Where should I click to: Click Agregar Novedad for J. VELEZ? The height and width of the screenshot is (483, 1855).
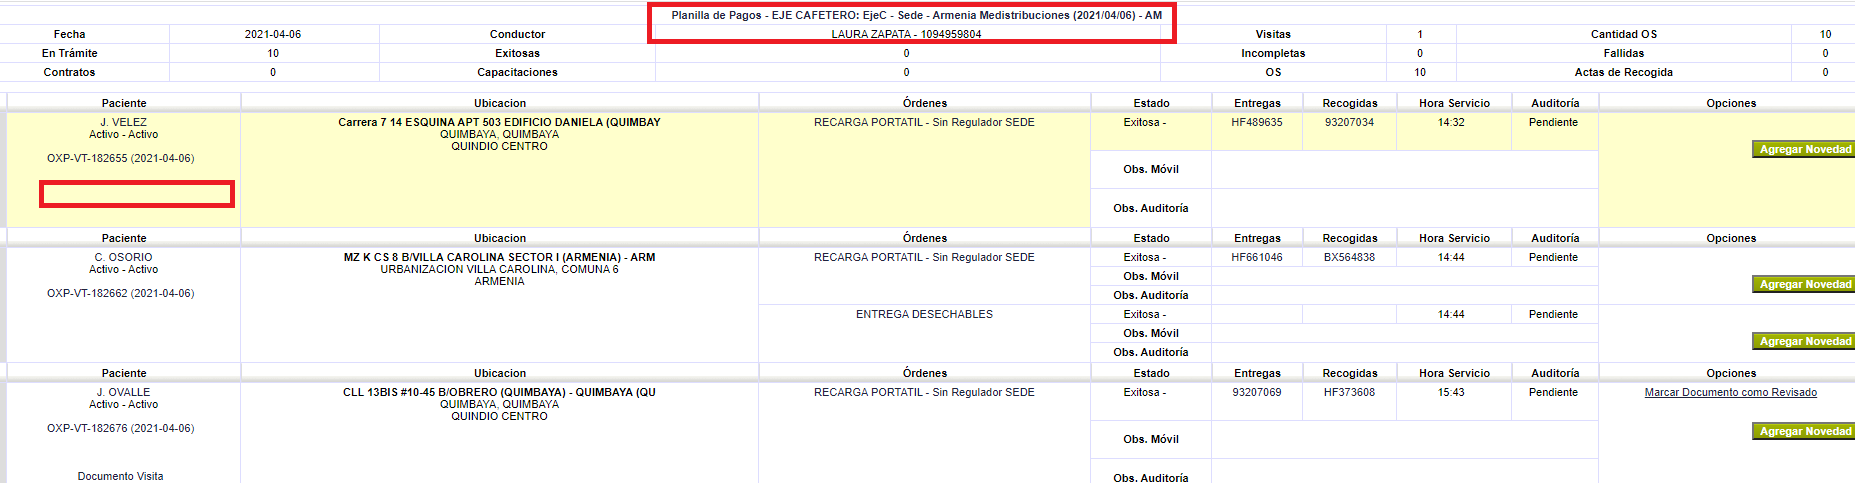point(1803,149)
